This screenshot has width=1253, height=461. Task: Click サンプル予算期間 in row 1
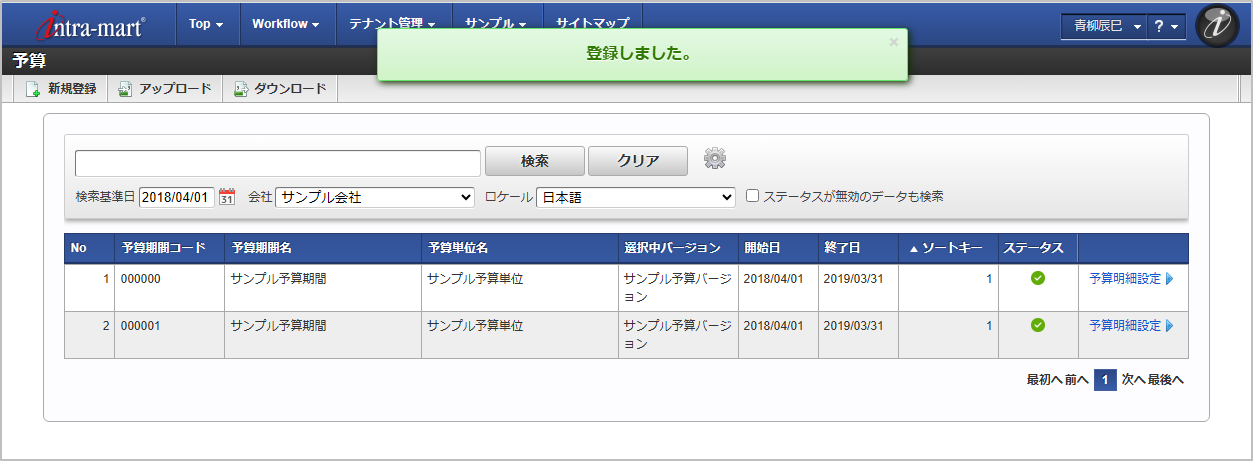(278, 279)
